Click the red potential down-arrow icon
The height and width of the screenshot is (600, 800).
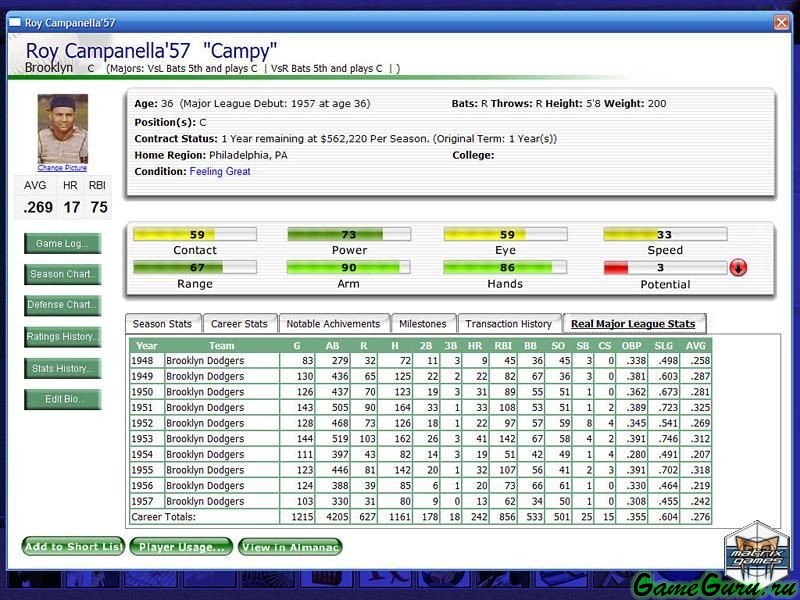point(738,267)
